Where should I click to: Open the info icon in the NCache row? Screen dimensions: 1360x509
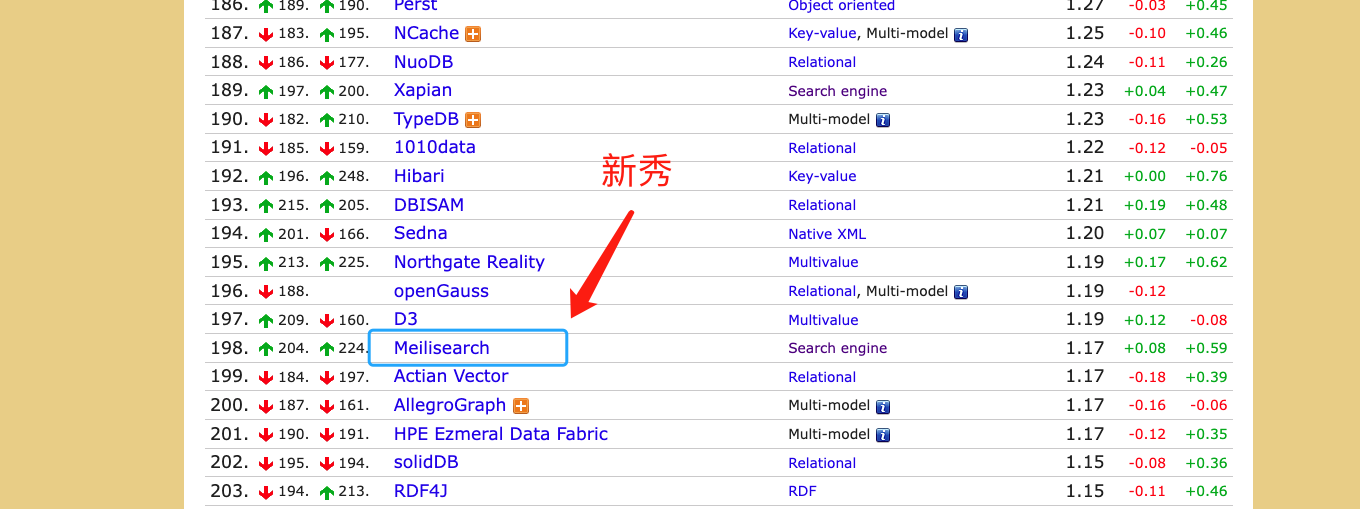coord(961,34)
